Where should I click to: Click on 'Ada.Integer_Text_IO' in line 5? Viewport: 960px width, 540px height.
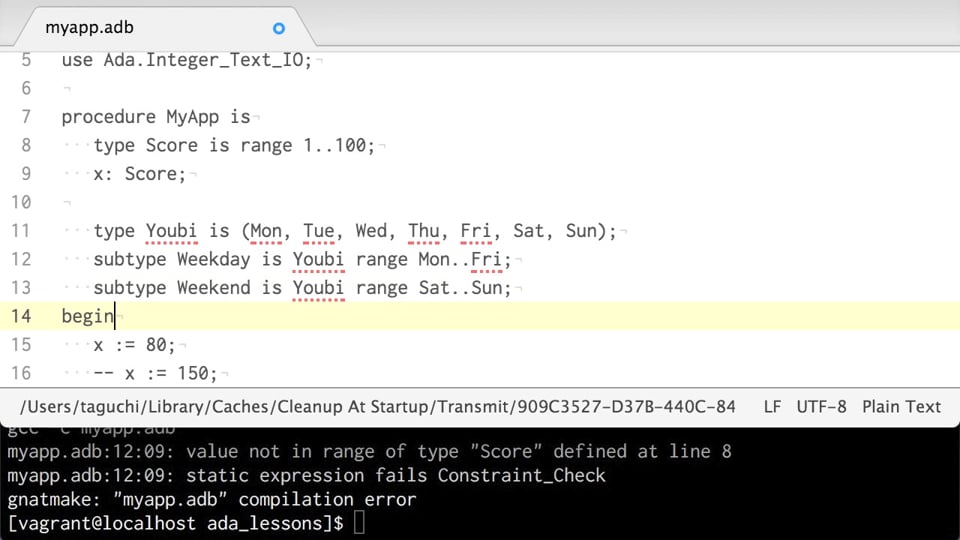[x=203, y=60]
